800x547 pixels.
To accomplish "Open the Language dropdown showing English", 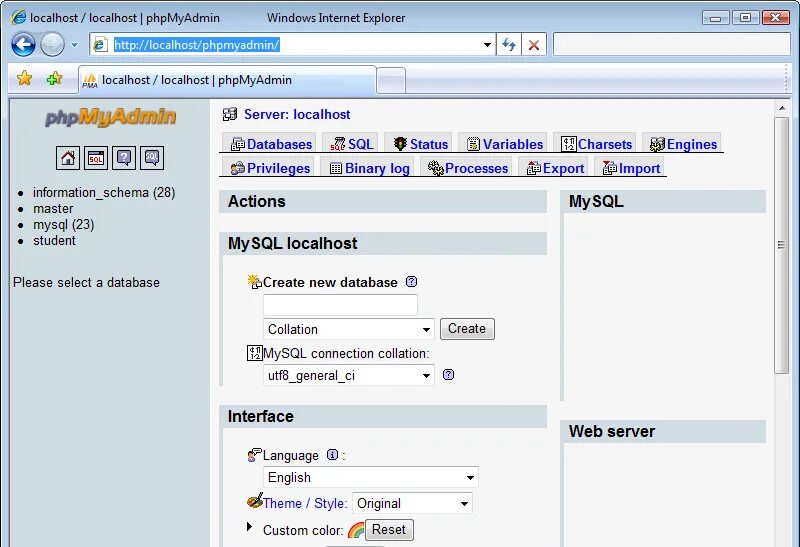I will pos(371,477).
